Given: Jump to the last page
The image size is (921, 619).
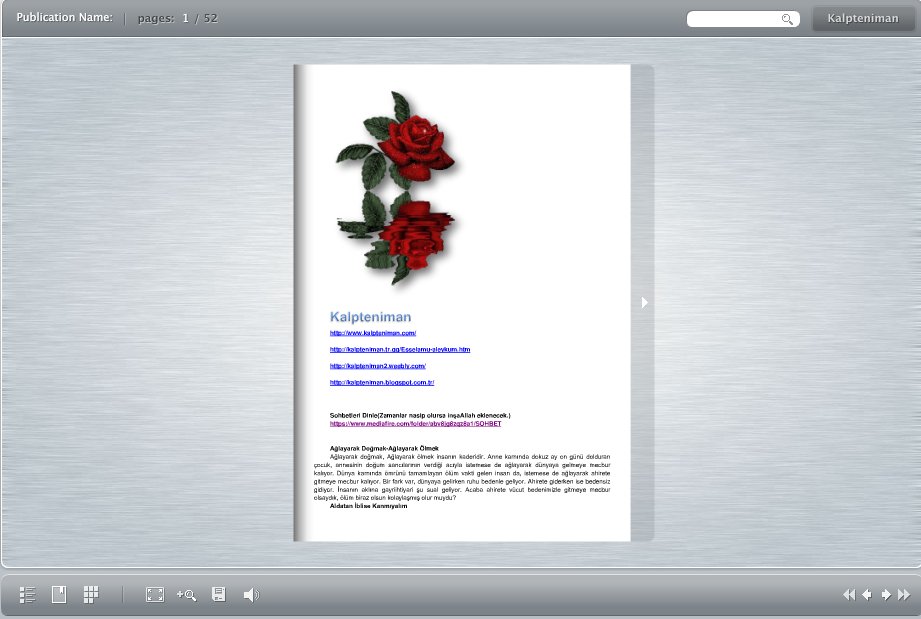Looking at the screenshot, I should pyautogui.click(x=904, y=595).
